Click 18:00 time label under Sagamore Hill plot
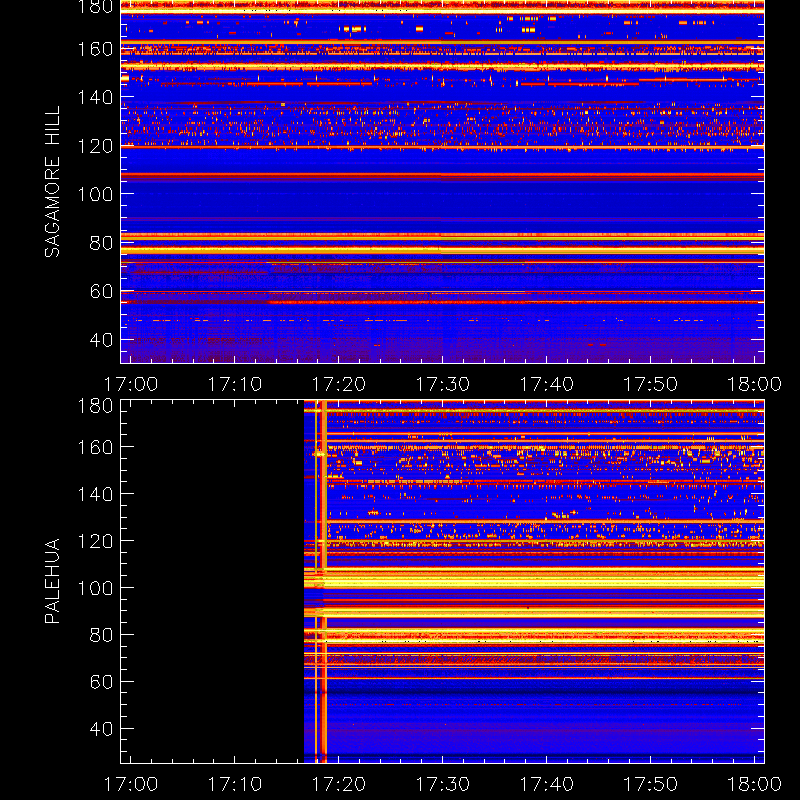This screenshot has height=800, width=800. click(755, 384)
